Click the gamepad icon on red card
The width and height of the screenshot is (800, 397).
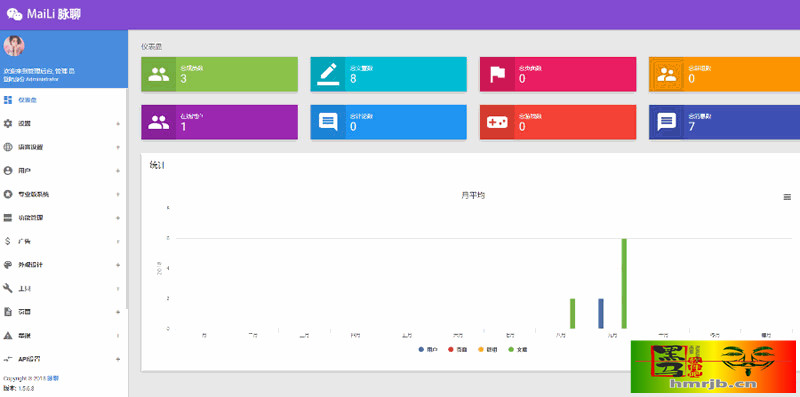497,122
